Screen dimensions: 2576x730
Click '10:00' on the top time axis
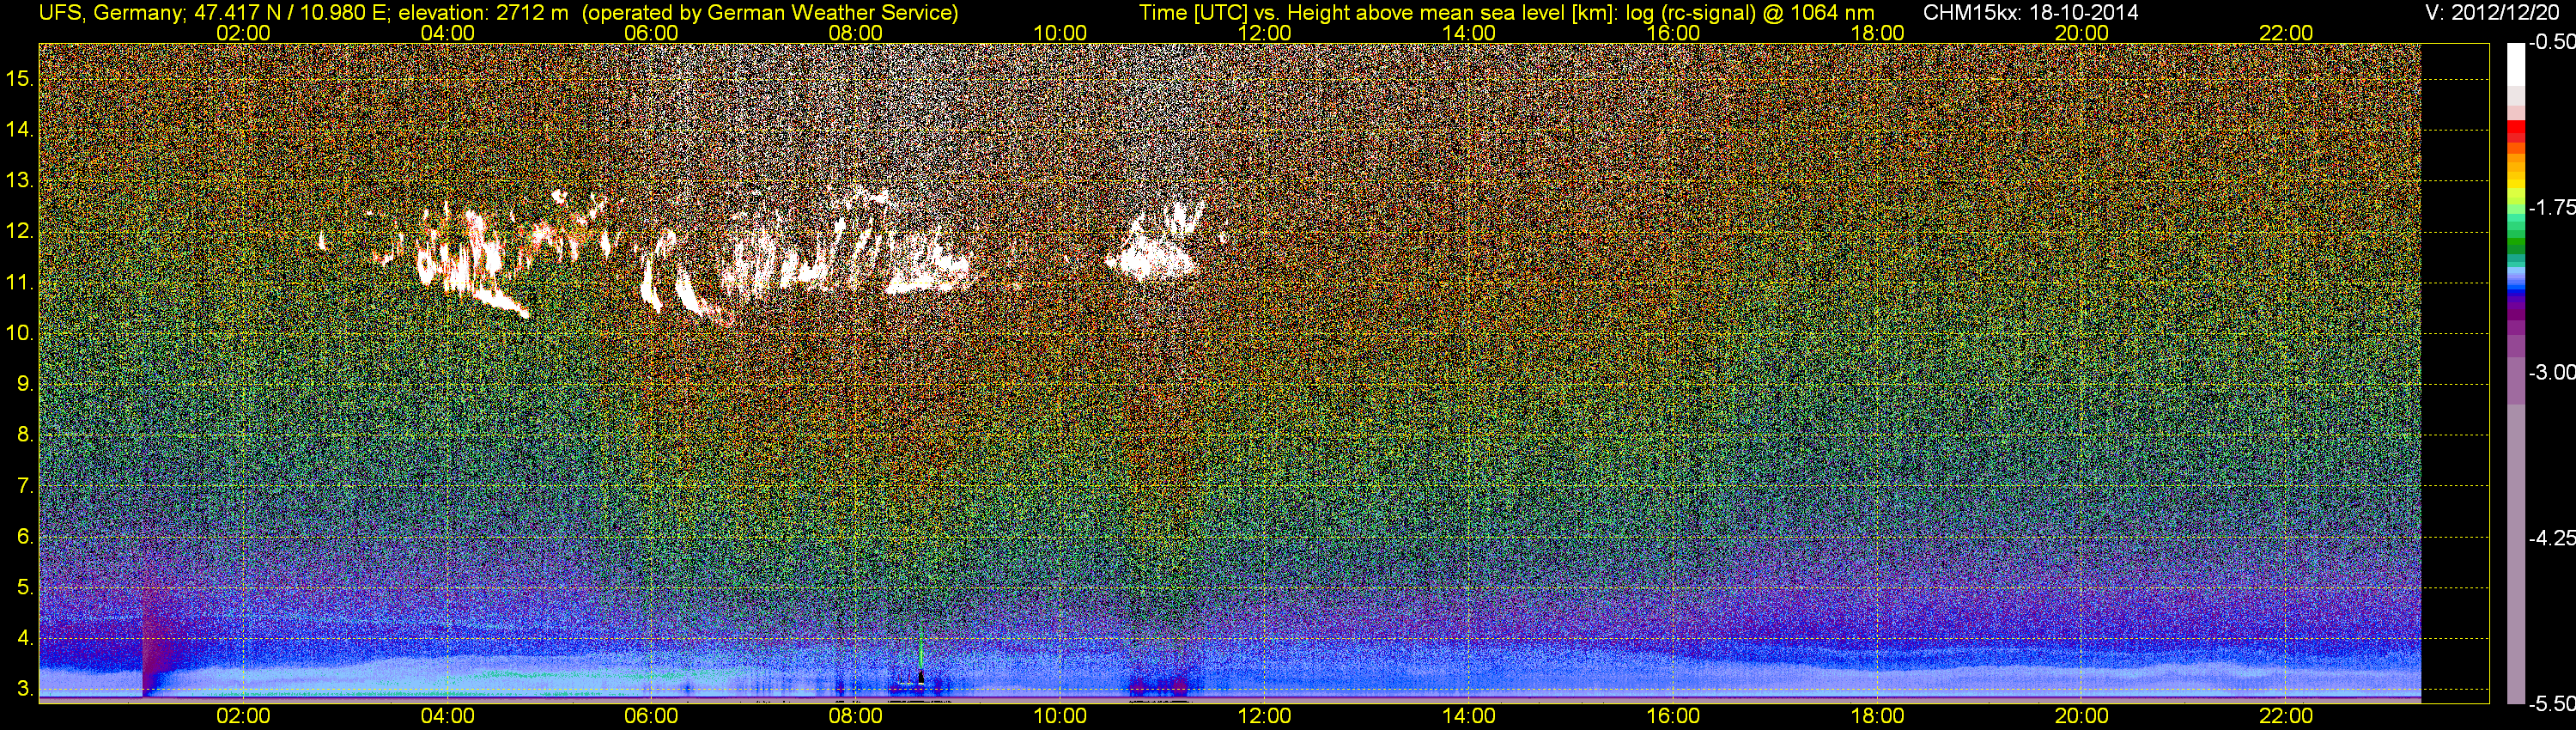[1060, 33]
